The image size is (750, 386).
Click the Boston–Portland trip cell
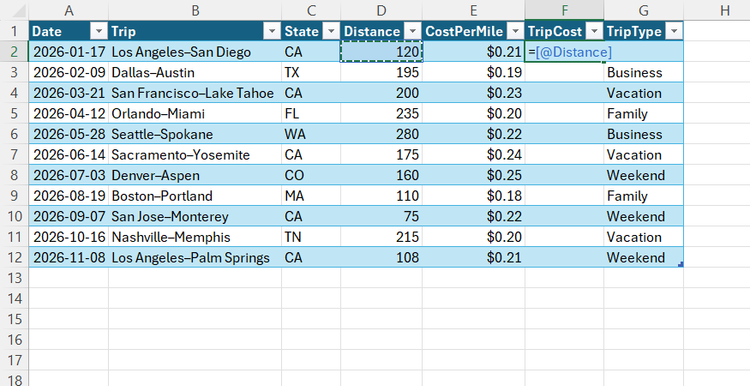[195, 196]
